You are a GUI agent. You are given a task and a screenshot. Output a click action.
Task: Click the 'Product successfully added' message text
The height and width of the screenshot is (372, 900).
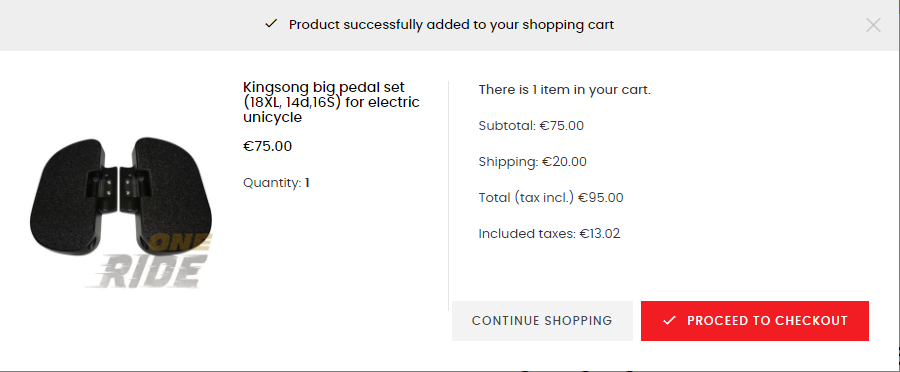click(451, 25)
